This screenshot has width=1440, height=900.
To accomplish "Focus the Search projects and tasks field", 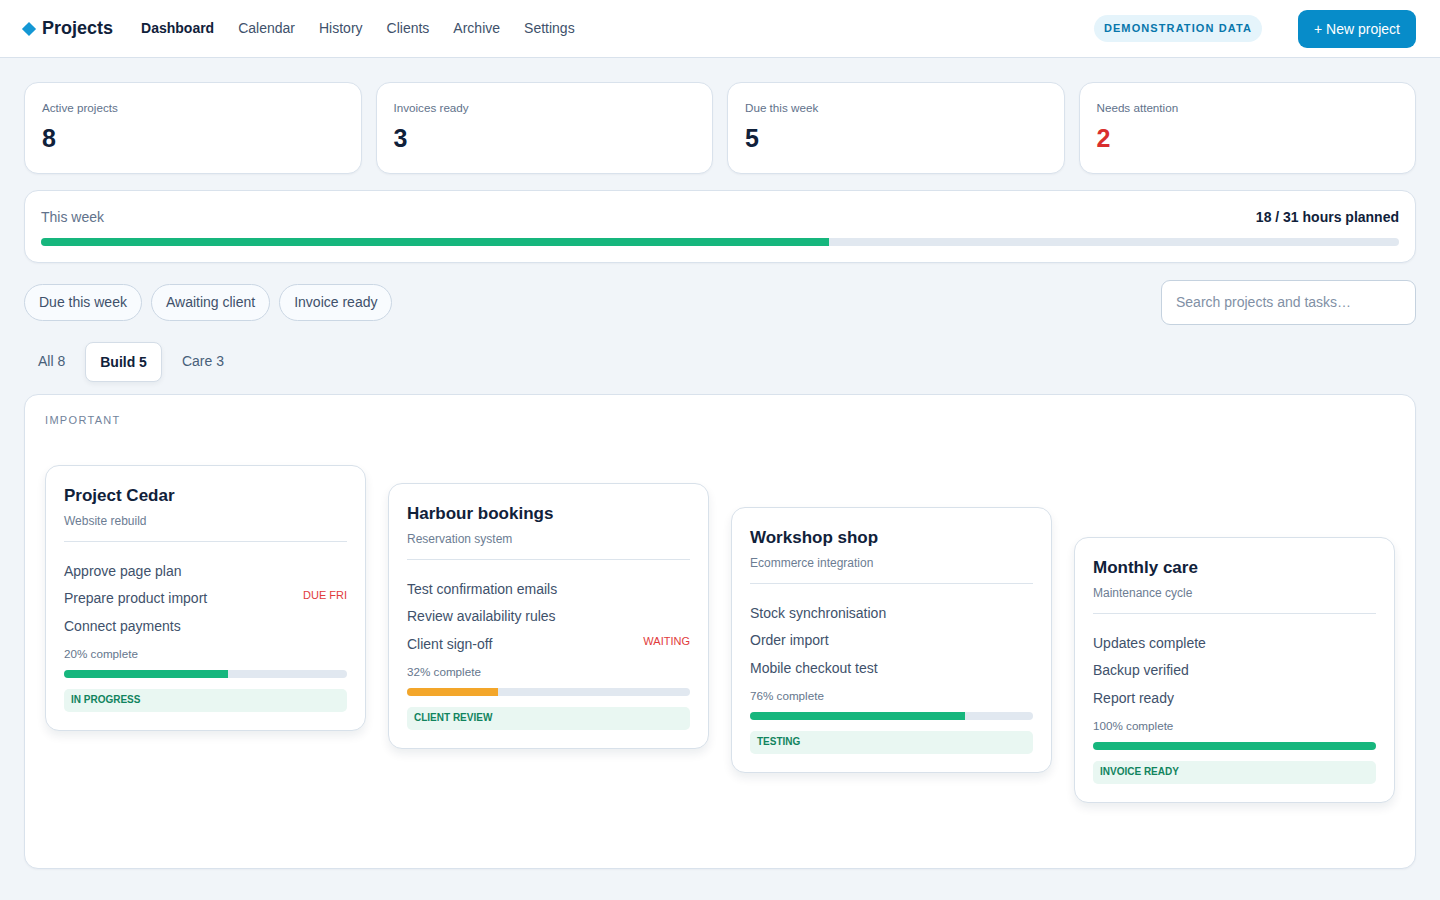I will (x=1288, y=302).
